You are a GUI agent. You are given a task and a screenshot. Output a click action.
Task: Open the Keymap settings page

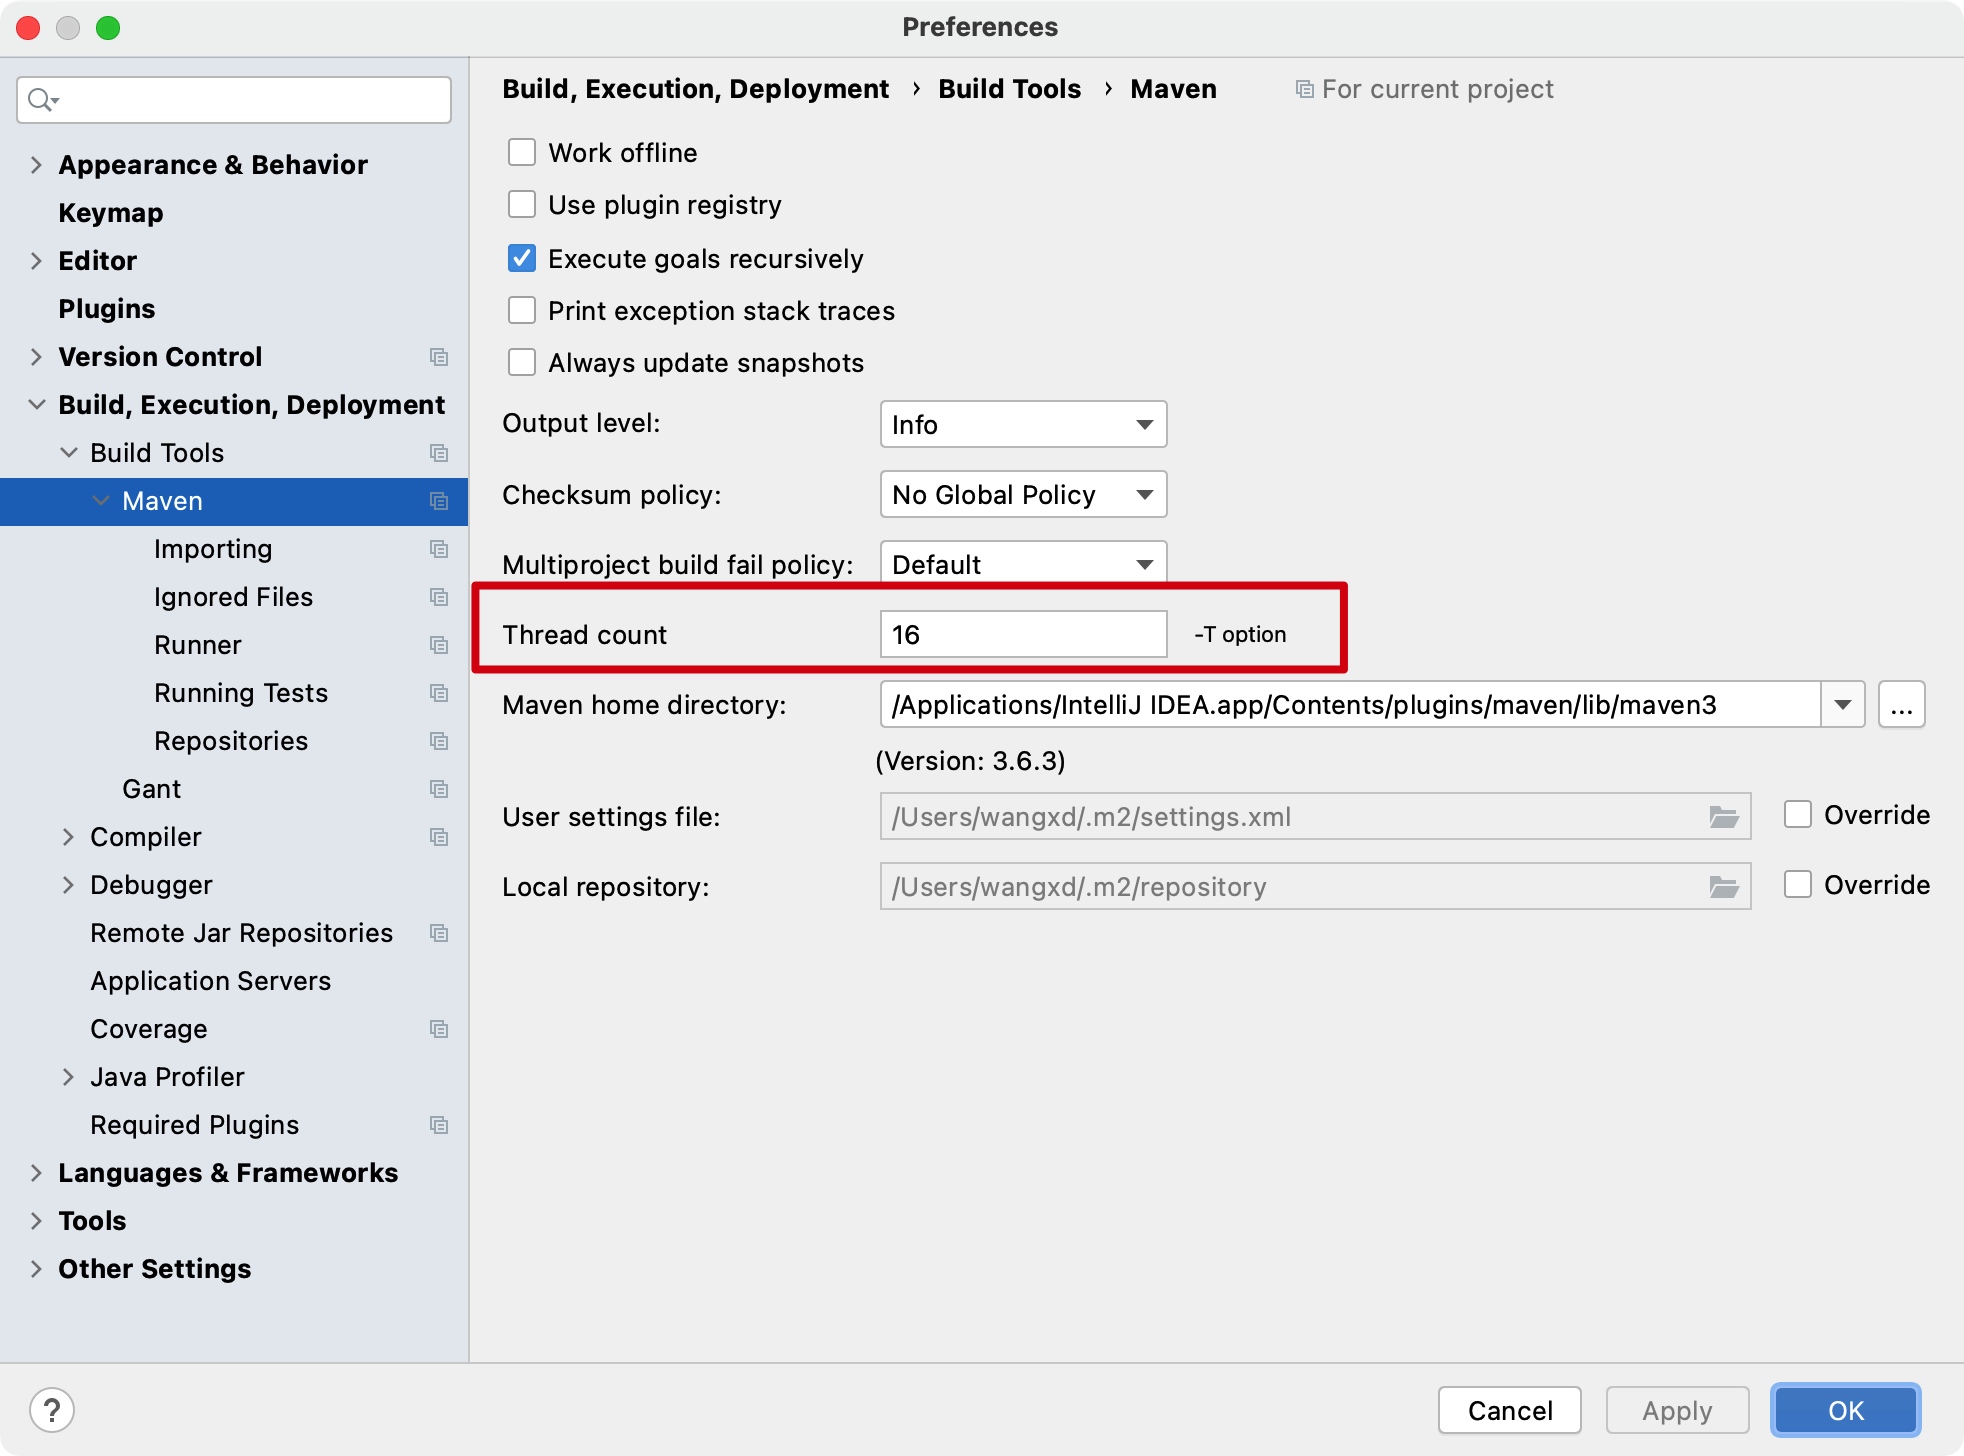click(110, 213)
